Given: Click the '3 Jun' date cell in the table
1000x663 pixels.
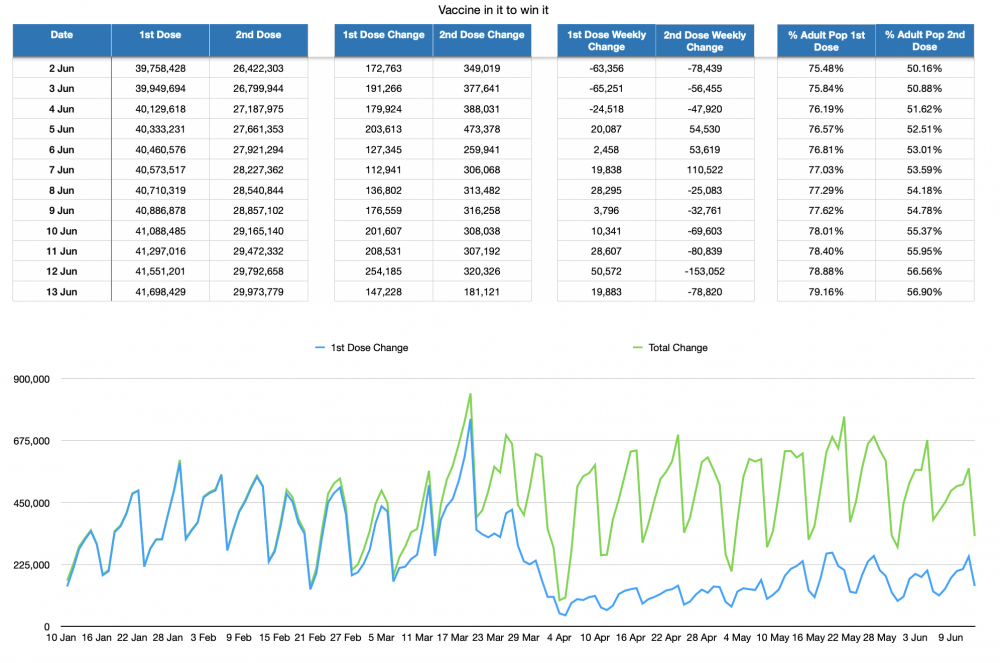Looking at the screenshot, I should pyautogui.click(x=62, y=89).
